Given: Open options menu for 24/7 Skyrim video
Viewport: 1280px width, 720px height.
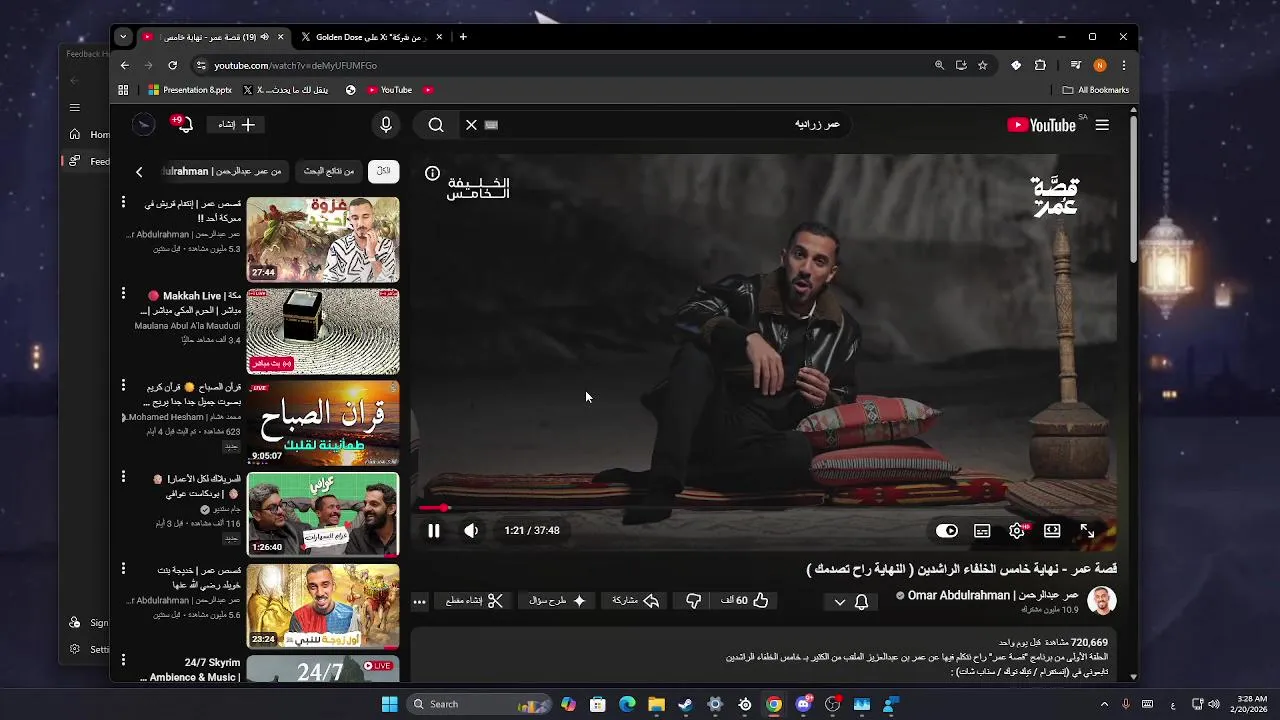Looking at the screenshot, I should click(124, 661).
